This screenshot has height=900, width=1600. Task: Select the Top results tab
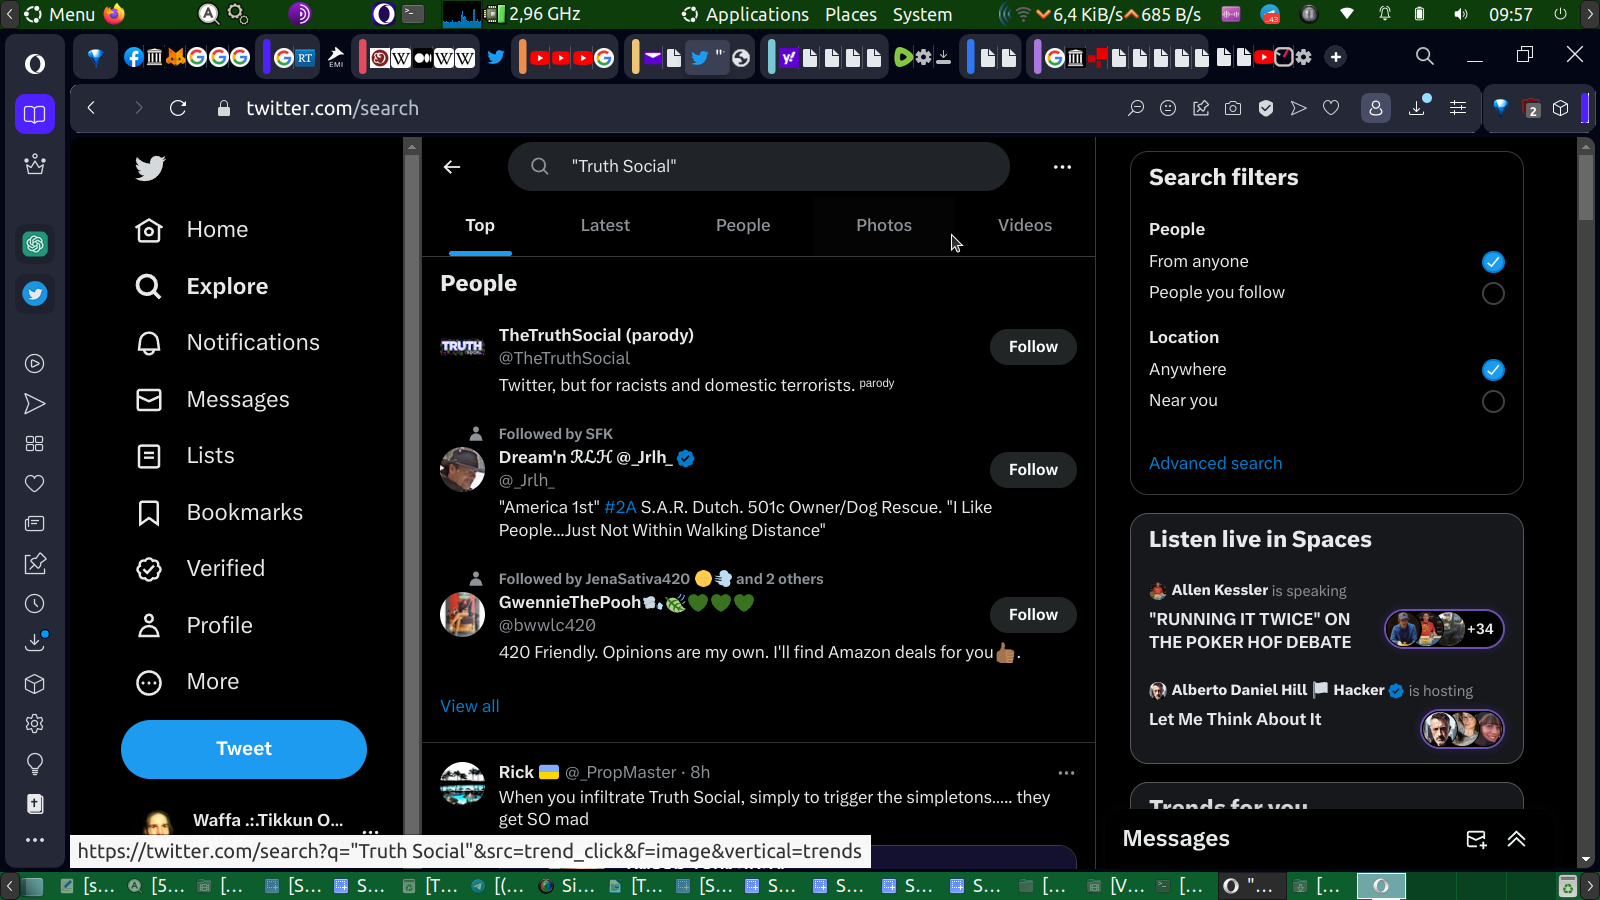click(x=480, y=226)
